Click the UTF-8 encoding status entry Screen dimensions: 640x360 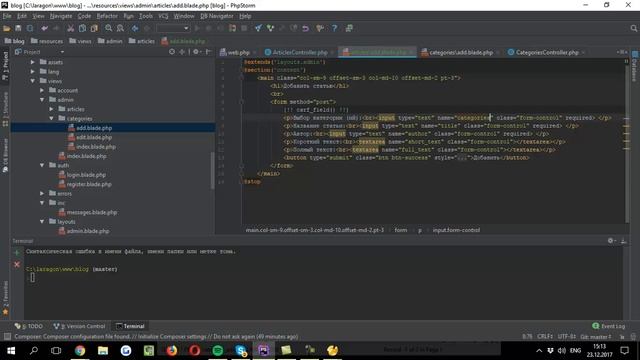click(567, 337)
